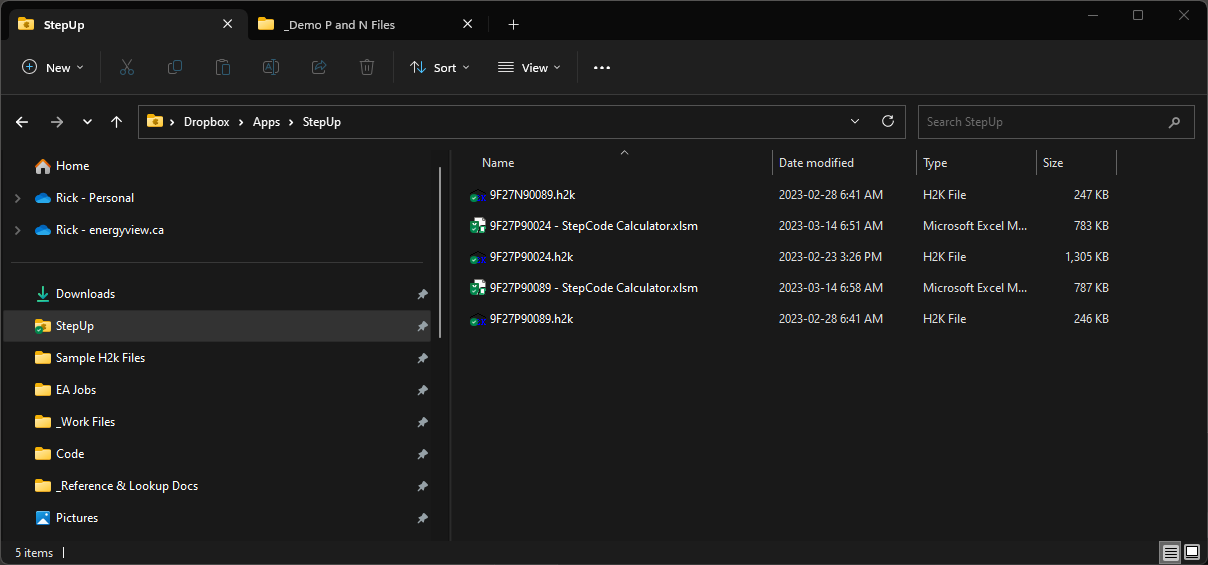Unpin Sample H2k Files via pin icon
1208x565 pixels.
pyautogui.click(x=422, y=358)
